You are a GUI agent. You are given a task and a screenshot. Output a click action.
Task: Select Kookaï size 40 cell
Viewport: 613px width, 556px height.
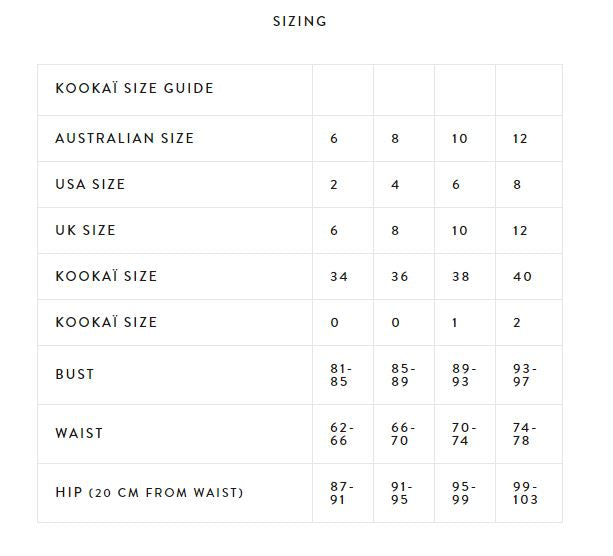tap(522, 276)
